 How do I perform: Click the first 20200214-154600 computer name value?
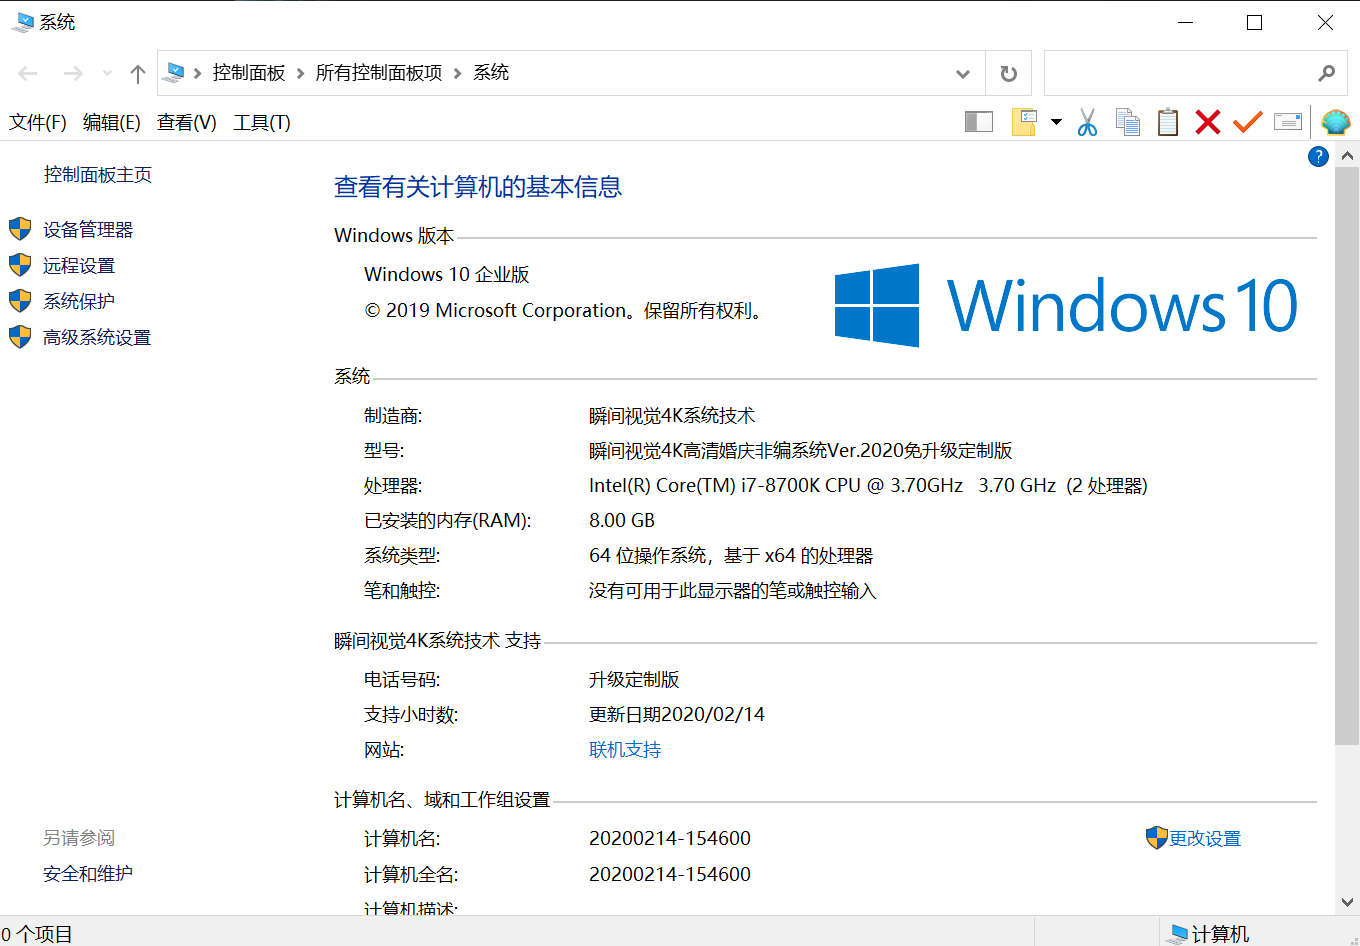tap(670, 839)
